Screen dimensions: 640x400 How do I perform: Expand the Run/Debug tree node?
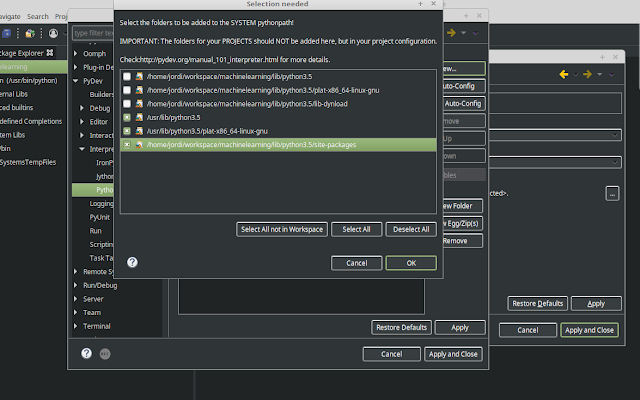(x=76, y=285)
